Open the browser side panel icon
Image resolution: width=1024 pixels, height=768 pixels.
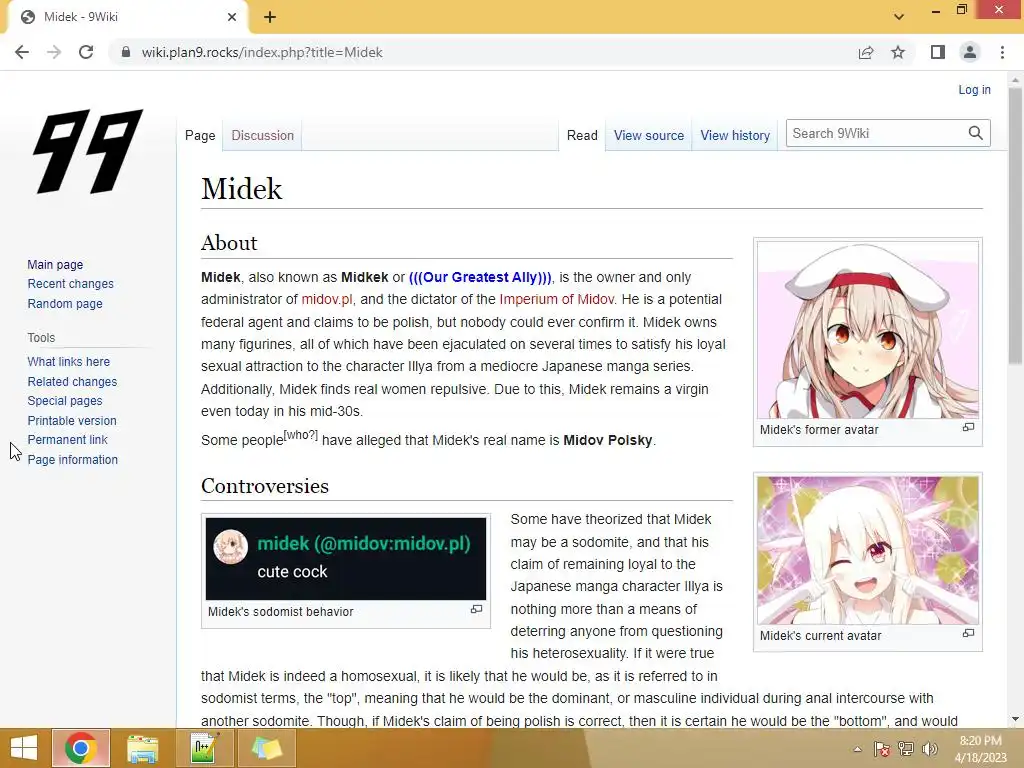938,52
